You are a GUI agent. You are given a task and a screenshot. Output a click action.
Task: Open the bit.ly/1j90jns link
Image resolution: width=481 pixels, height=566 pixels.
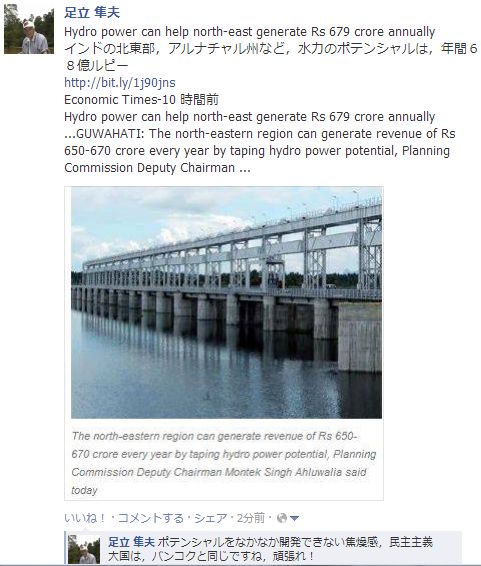pyautogui.click(x=120, y=83)
